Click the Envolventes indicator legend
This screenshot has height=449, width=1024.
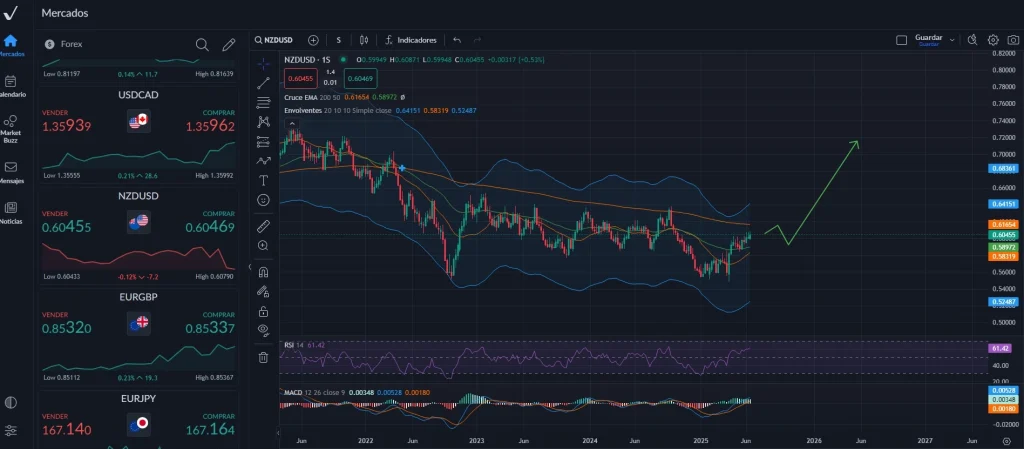pyautogui.click(x=304, y=110)
